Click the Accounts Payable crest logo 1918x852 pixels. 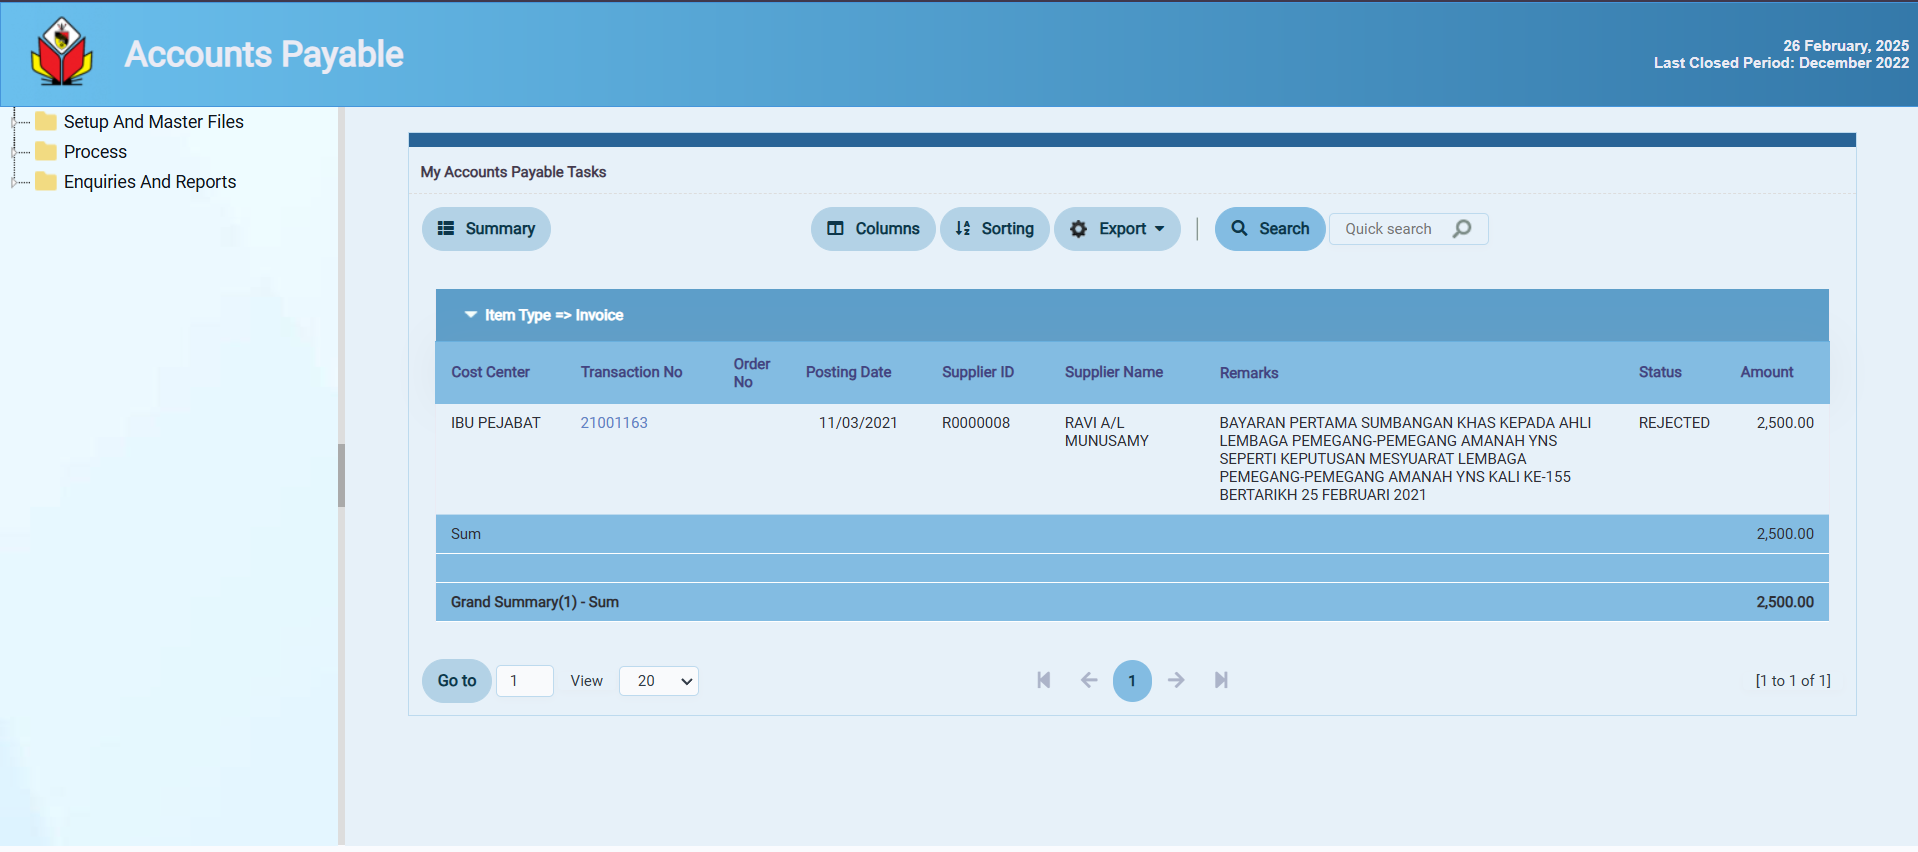61,52
